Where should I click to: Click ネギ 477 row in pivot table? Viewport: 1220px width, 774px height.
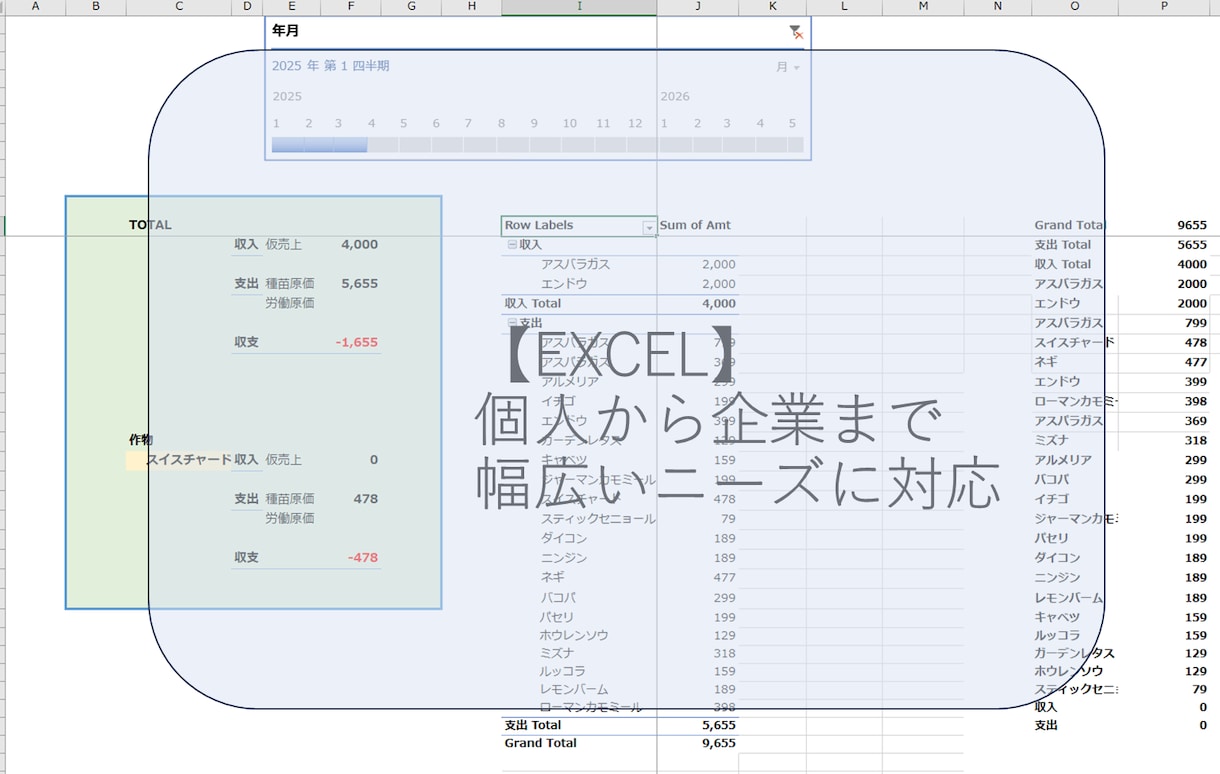620,577
